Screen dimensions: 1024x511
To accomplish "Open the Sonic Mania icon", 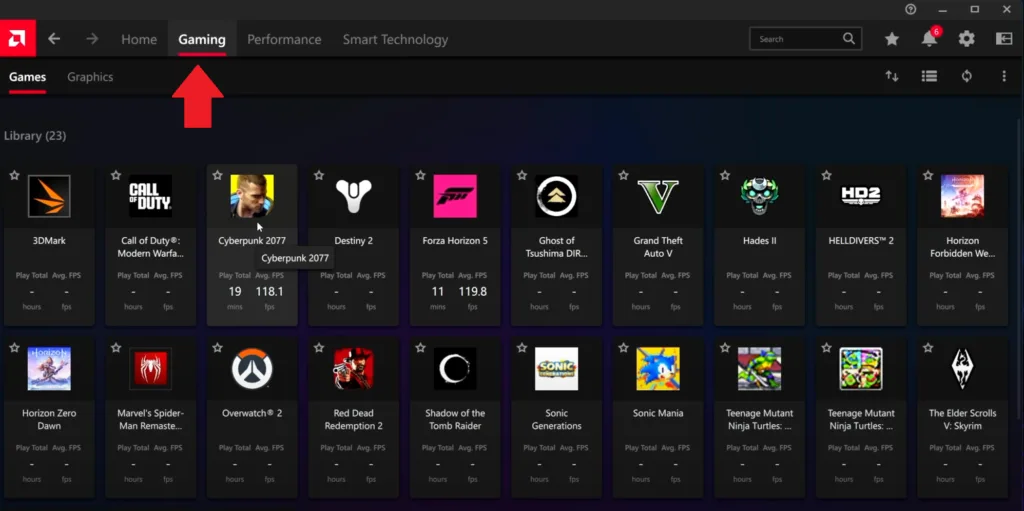I will click(x=658, y=369).
